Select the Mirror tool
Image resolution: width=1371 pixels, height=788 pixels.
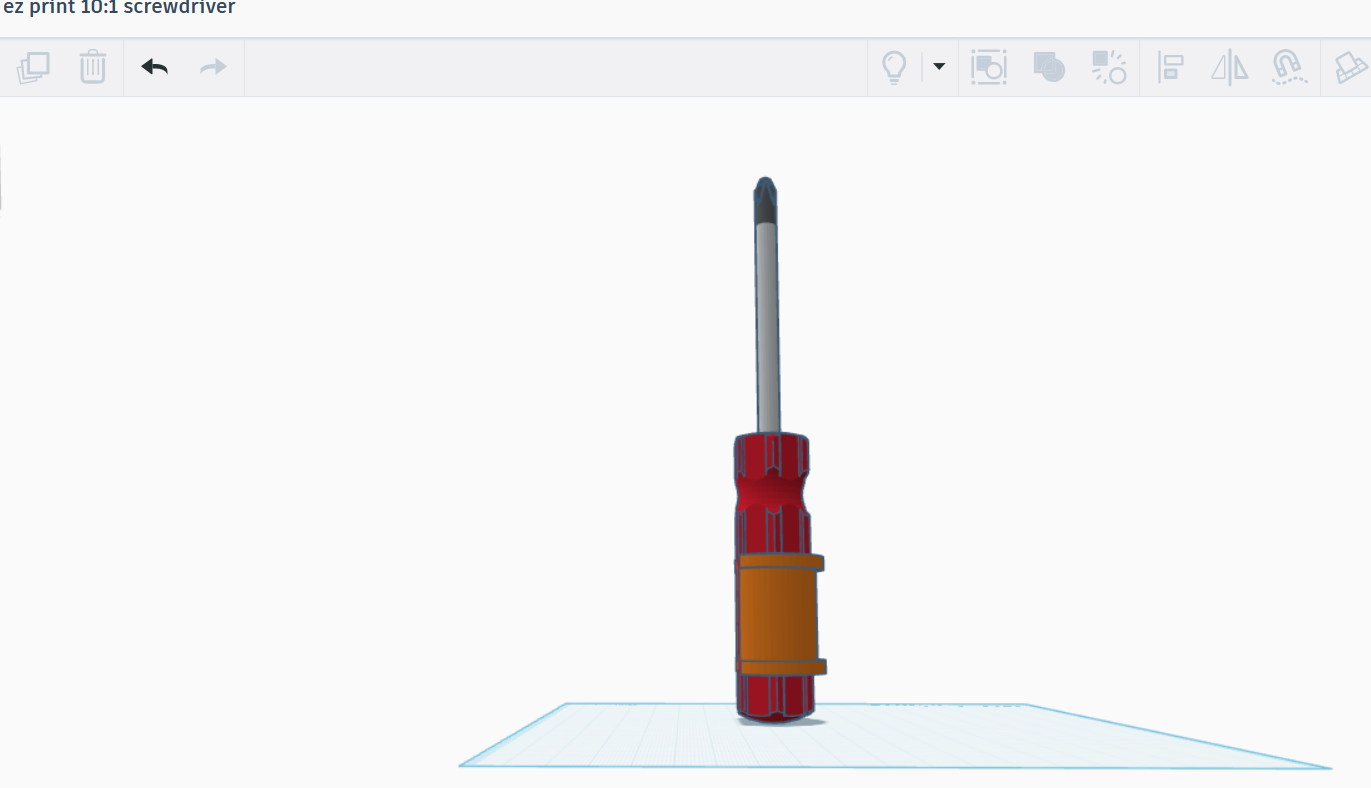(1229, 67)
